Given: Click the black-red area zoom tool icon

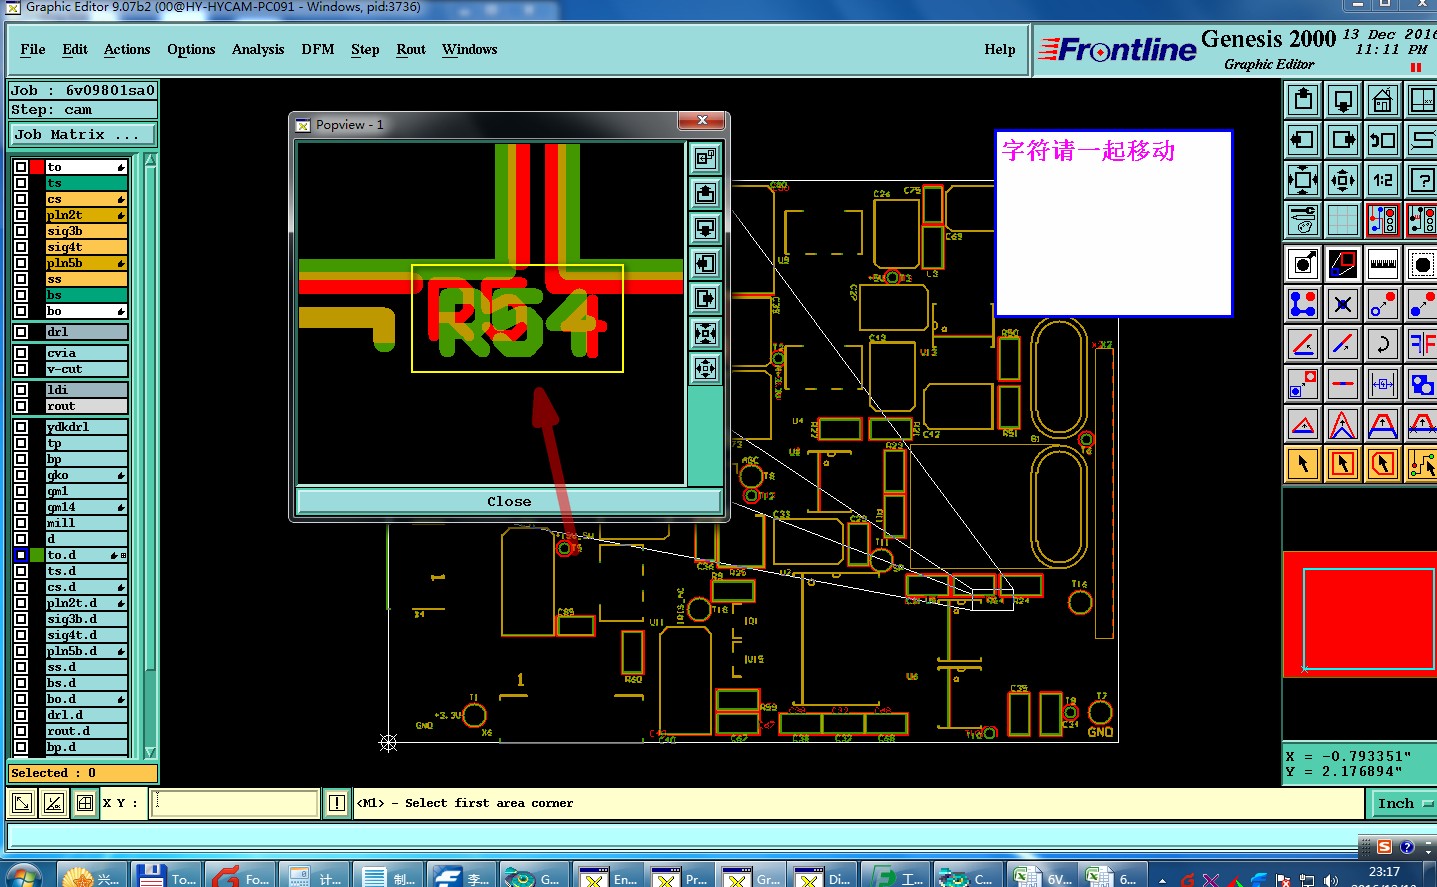Looking at the screenshot, I should (x=1343, y=264).
